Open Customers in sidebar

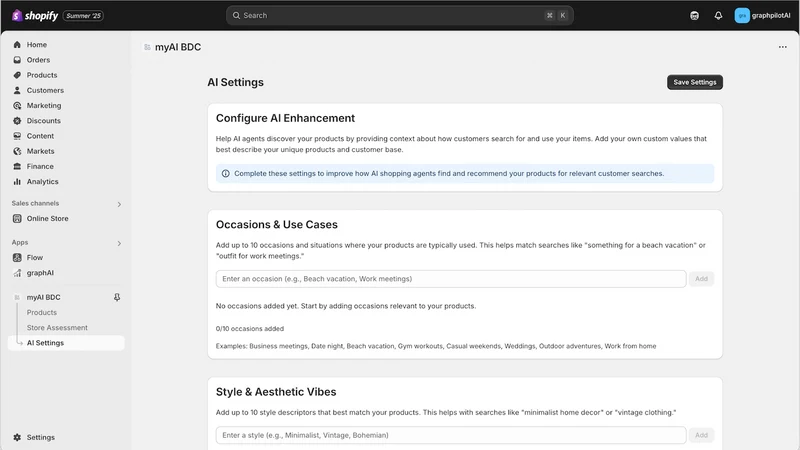(45, 90)
